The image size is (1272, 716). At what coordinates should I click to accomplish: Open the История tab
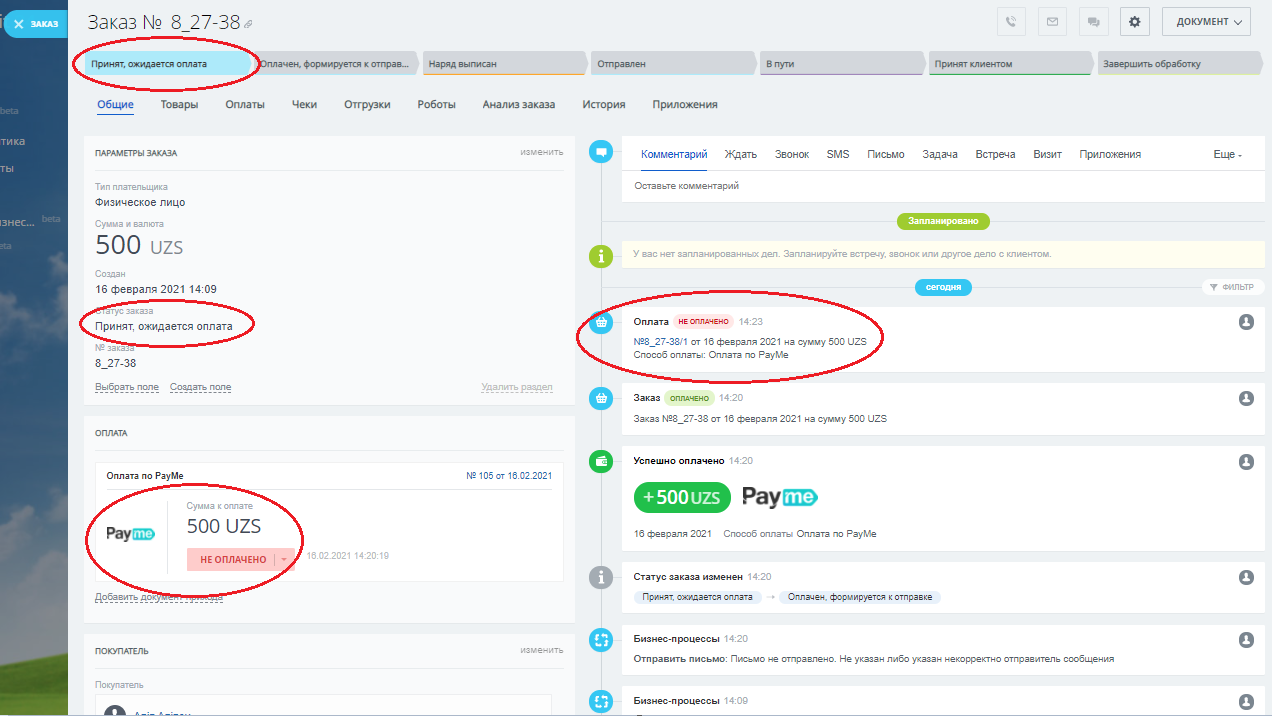pos(604,105)
